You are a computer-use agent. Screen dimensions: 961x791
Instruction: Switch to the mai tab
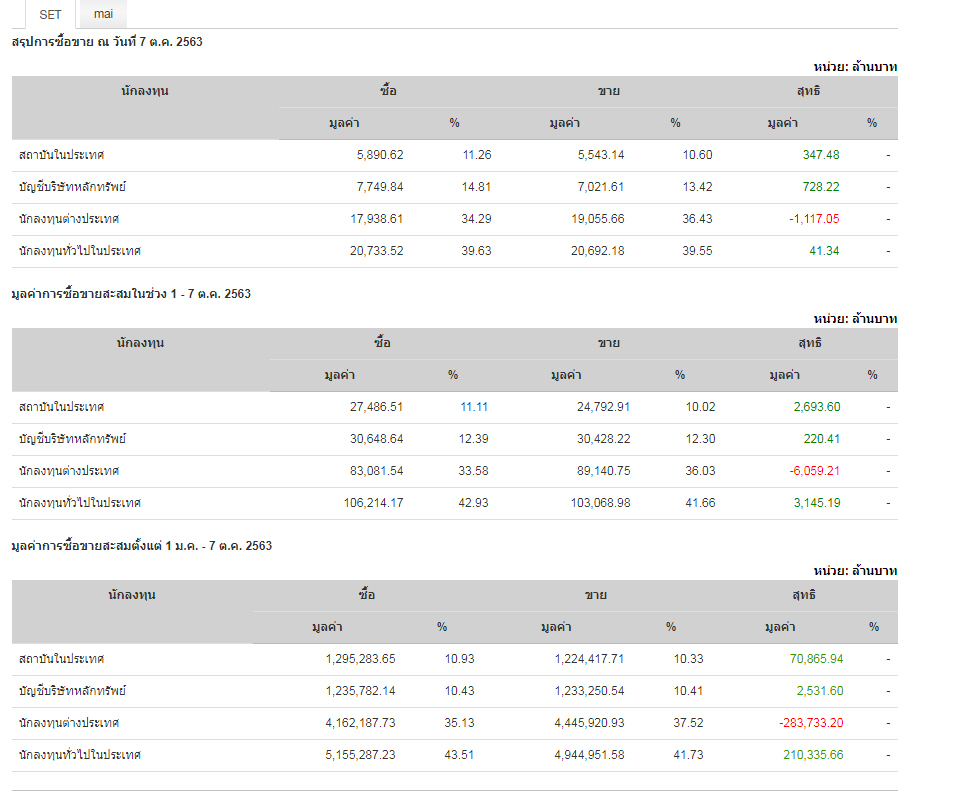coord(103,14)
